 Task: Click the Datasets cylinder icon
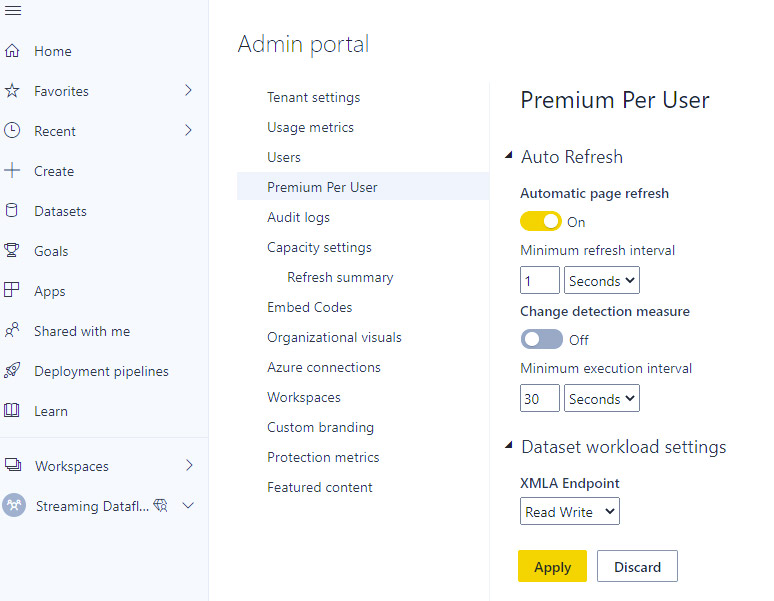[x=11, y=210]
